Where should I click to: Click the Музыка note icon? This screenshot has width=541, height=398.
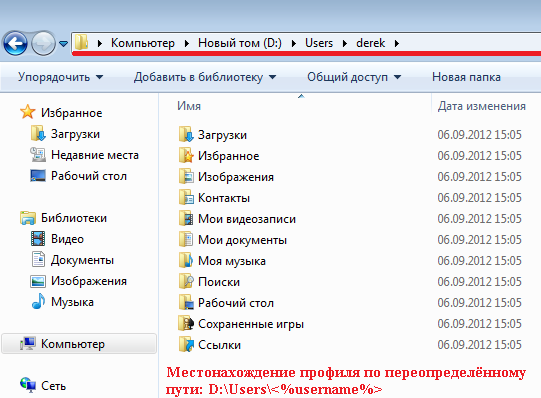click(x=38, y=301)
